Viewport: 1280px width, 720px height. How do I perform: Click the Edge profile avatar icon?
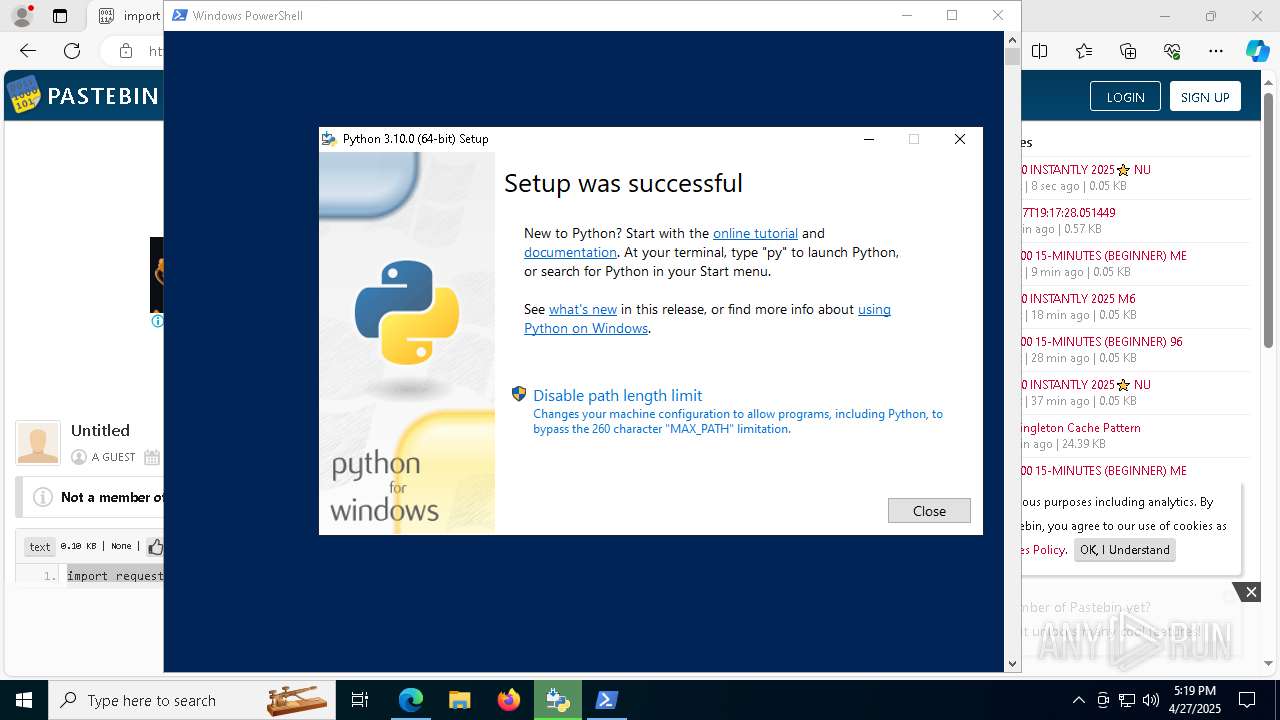coord(22,16)
